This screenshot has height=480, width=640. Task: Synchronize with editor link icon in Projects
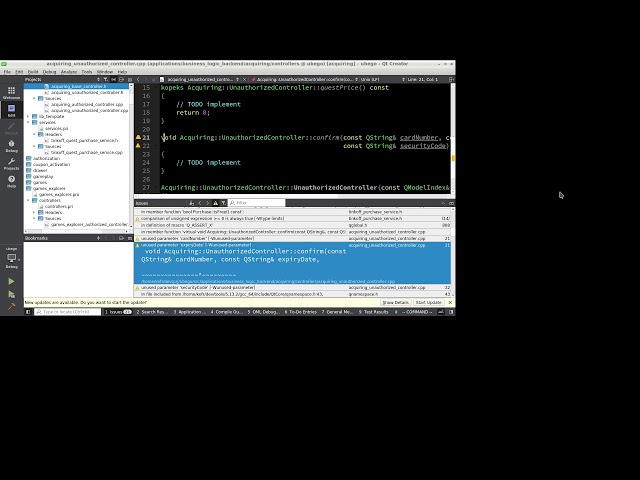[x=113, y=80]
